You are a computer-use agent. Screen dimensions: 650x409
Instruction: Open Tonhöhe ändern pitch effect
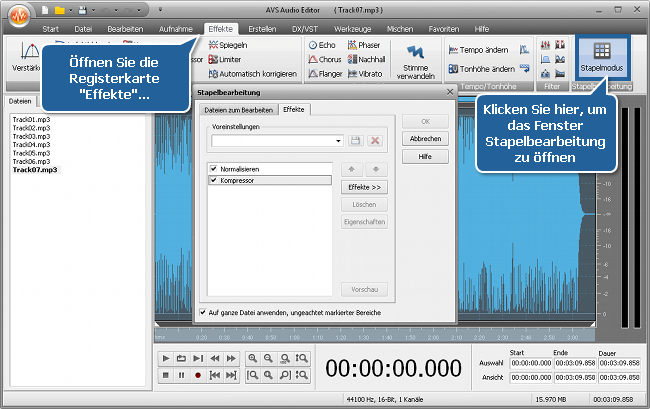pyautogui.click(x=482, y=69)
